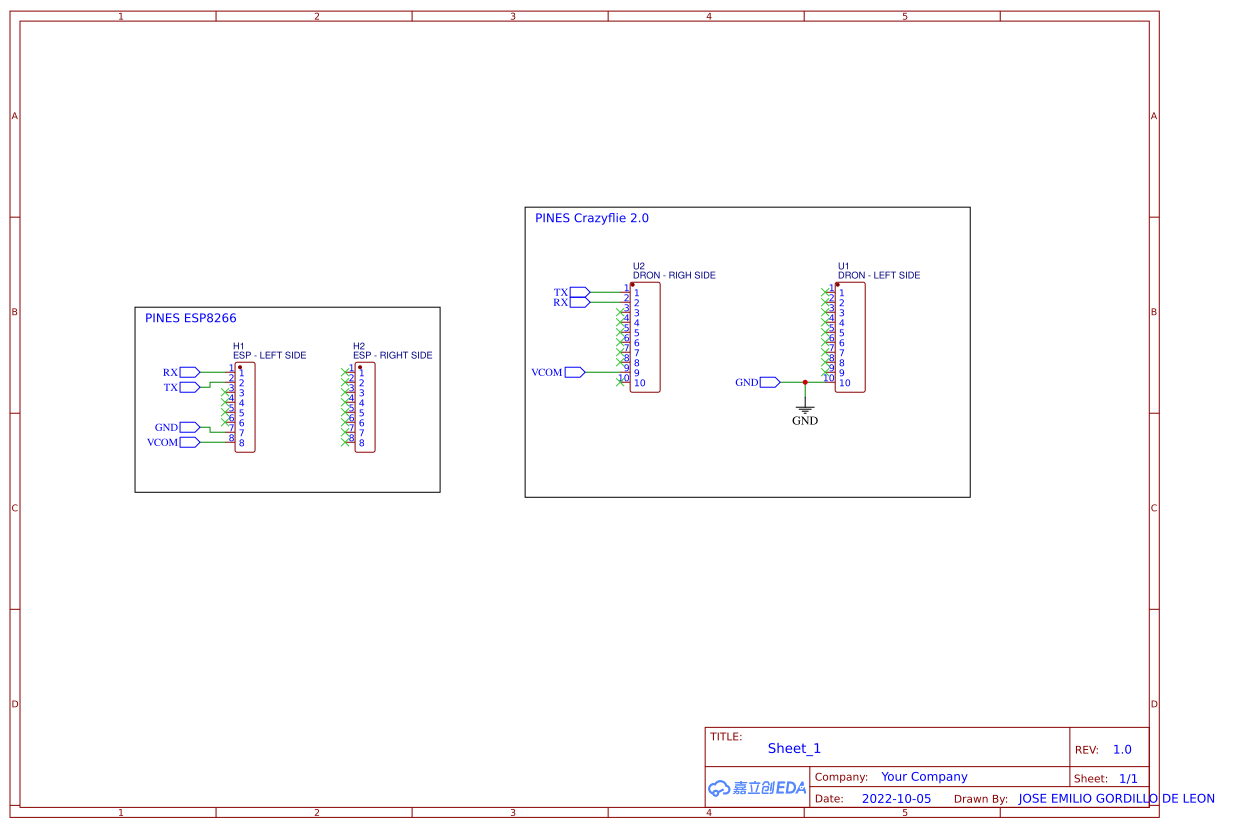
Task: Click the Sheet_1 title field
Action: pos(794,748)
